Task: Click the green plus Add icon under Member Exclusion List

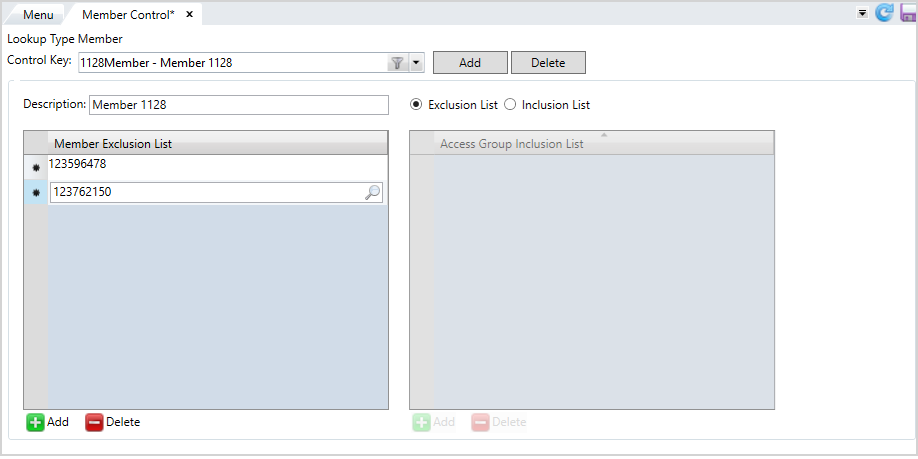Action: pos(36,422)
